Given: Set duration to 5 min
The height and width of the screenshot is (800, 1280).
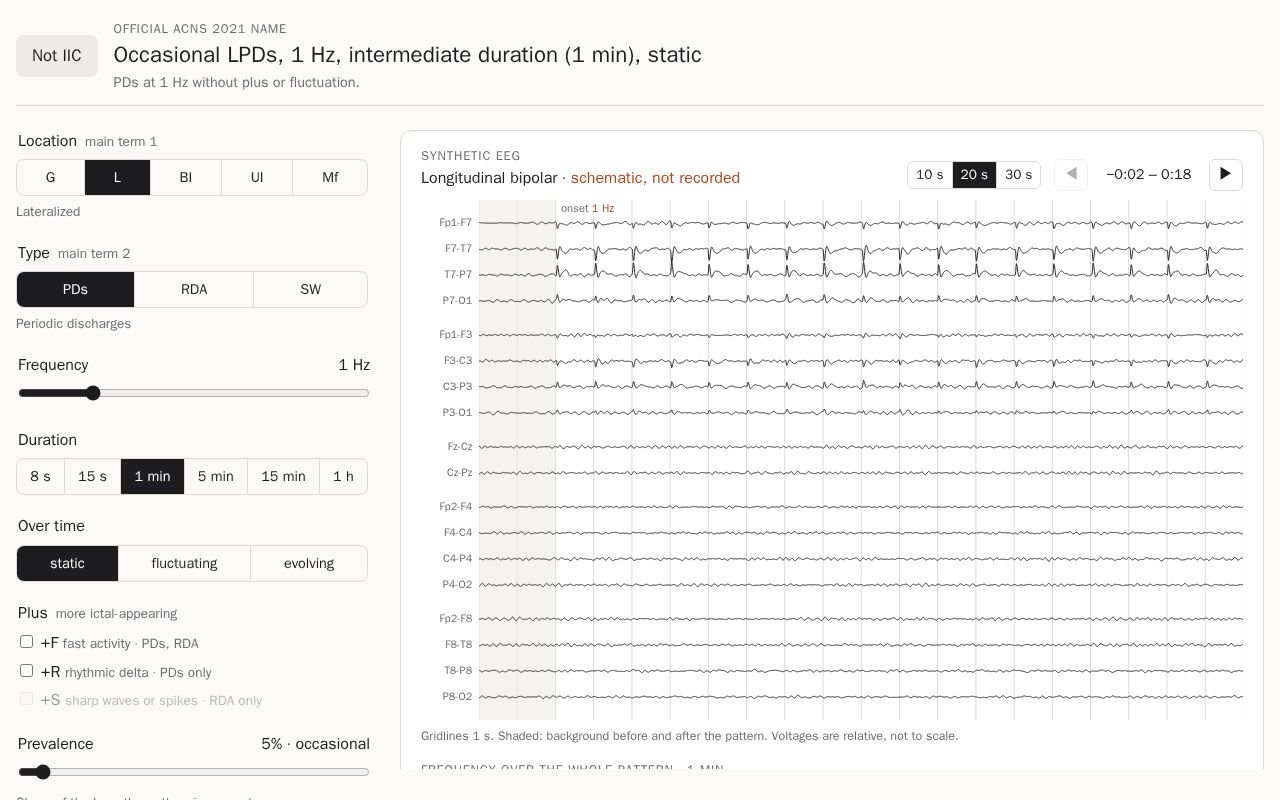Looking at the screenshot, I should pyautogui.click(x=216, y=476).
